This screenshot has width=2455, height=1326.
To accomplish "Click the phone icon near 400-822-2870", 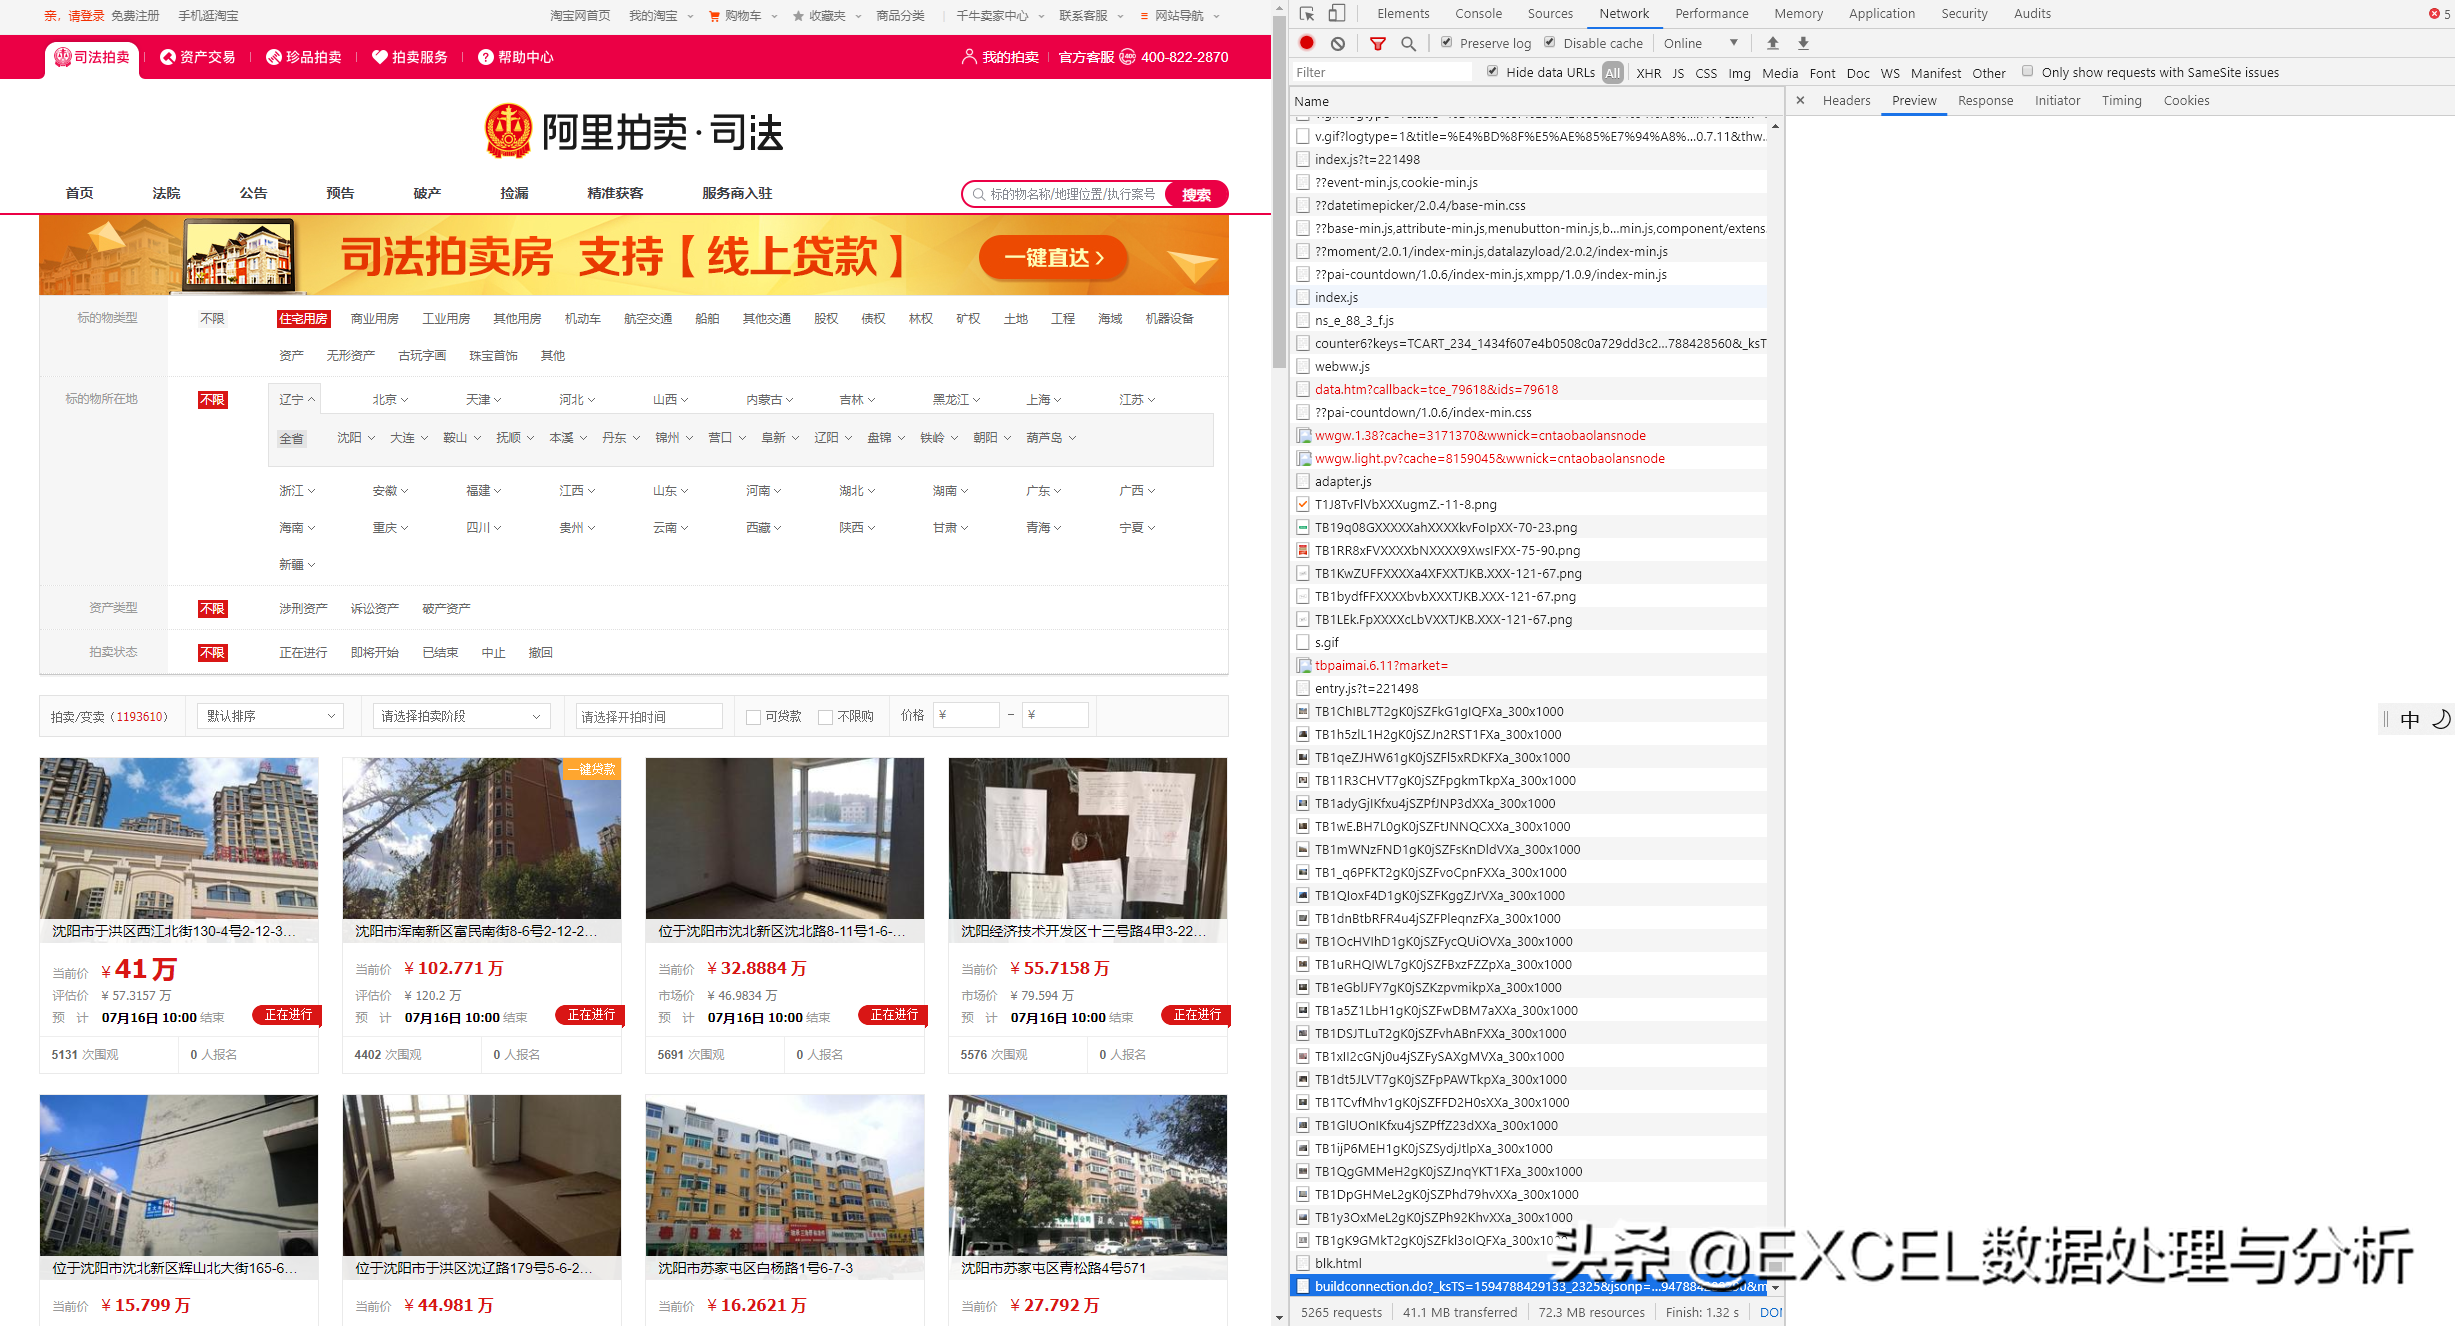I will (1127, 57).
